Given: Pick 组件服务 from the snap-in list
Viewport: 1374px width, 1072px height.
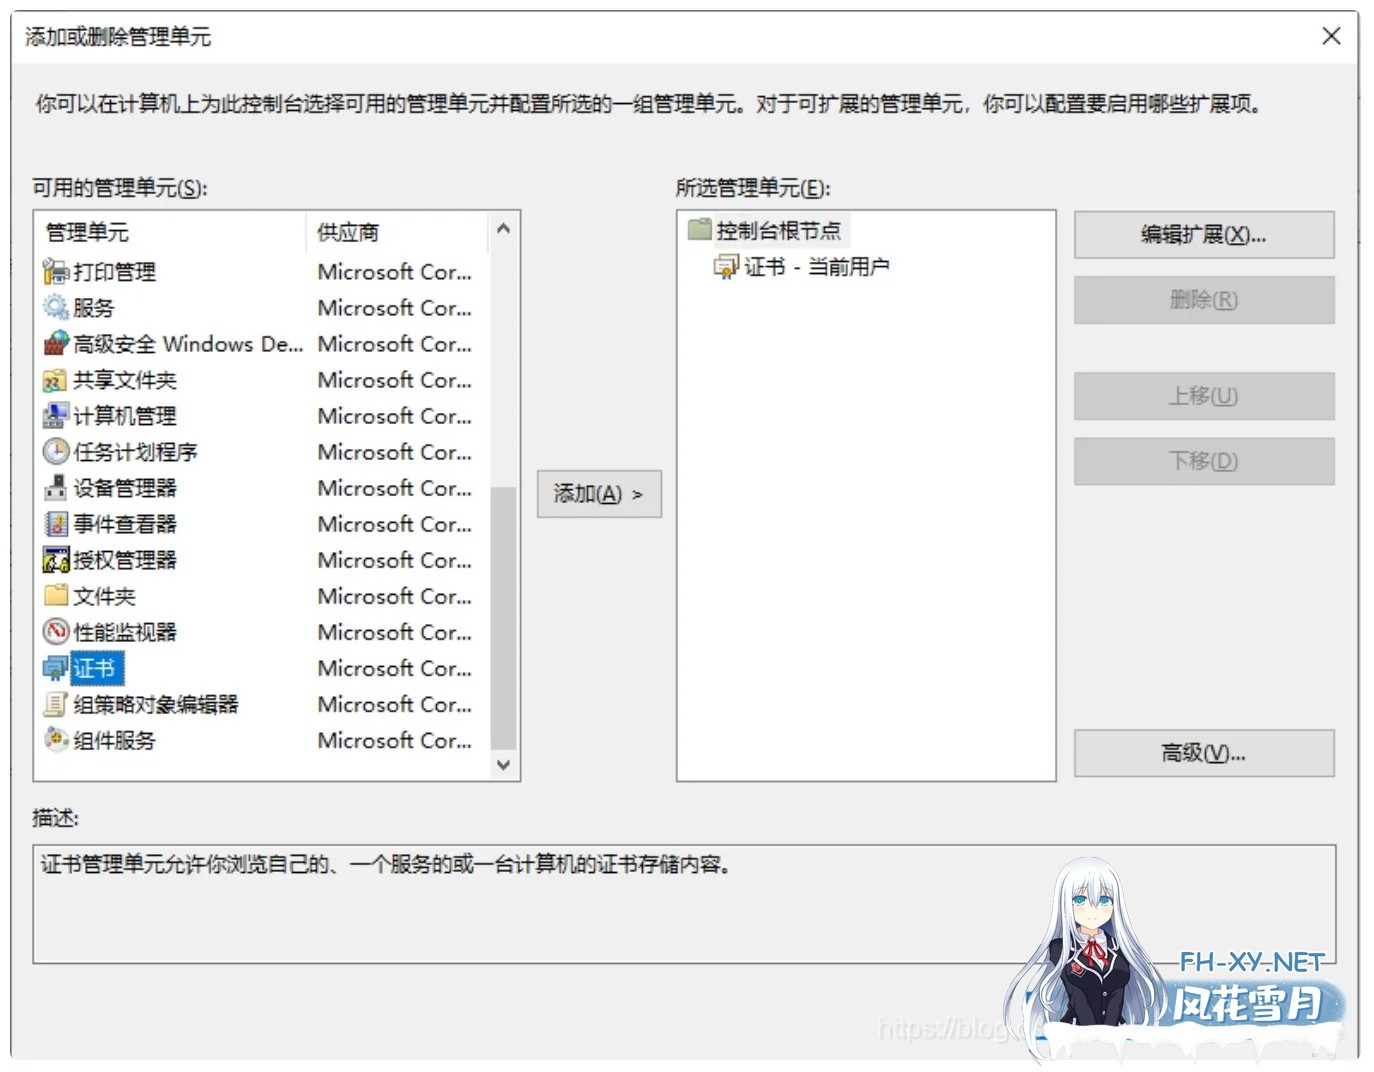Looking at the screenshot, I should [115, 740].
